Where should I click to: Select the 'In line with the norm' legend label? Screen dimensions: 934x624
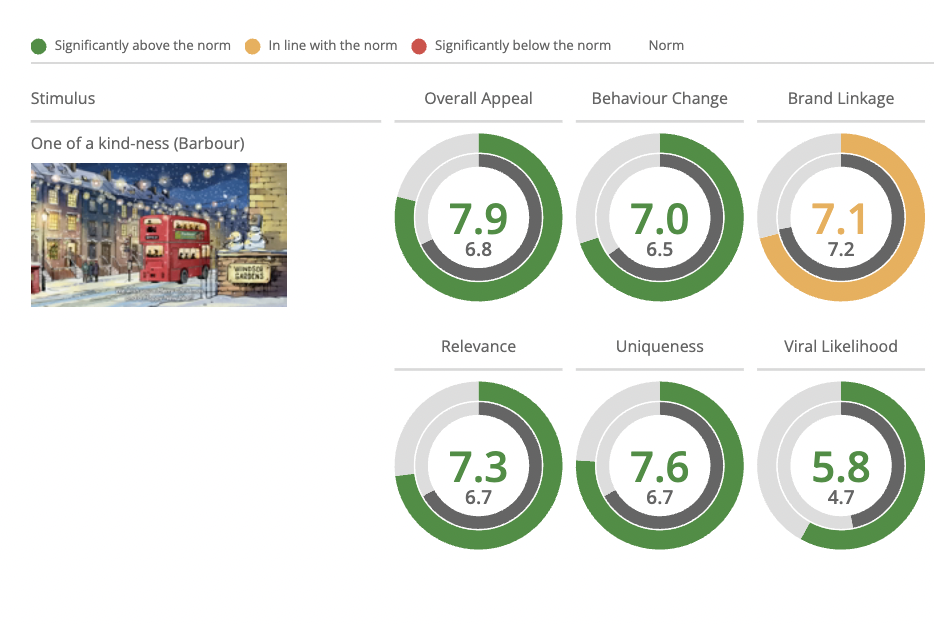pos(332,46)
